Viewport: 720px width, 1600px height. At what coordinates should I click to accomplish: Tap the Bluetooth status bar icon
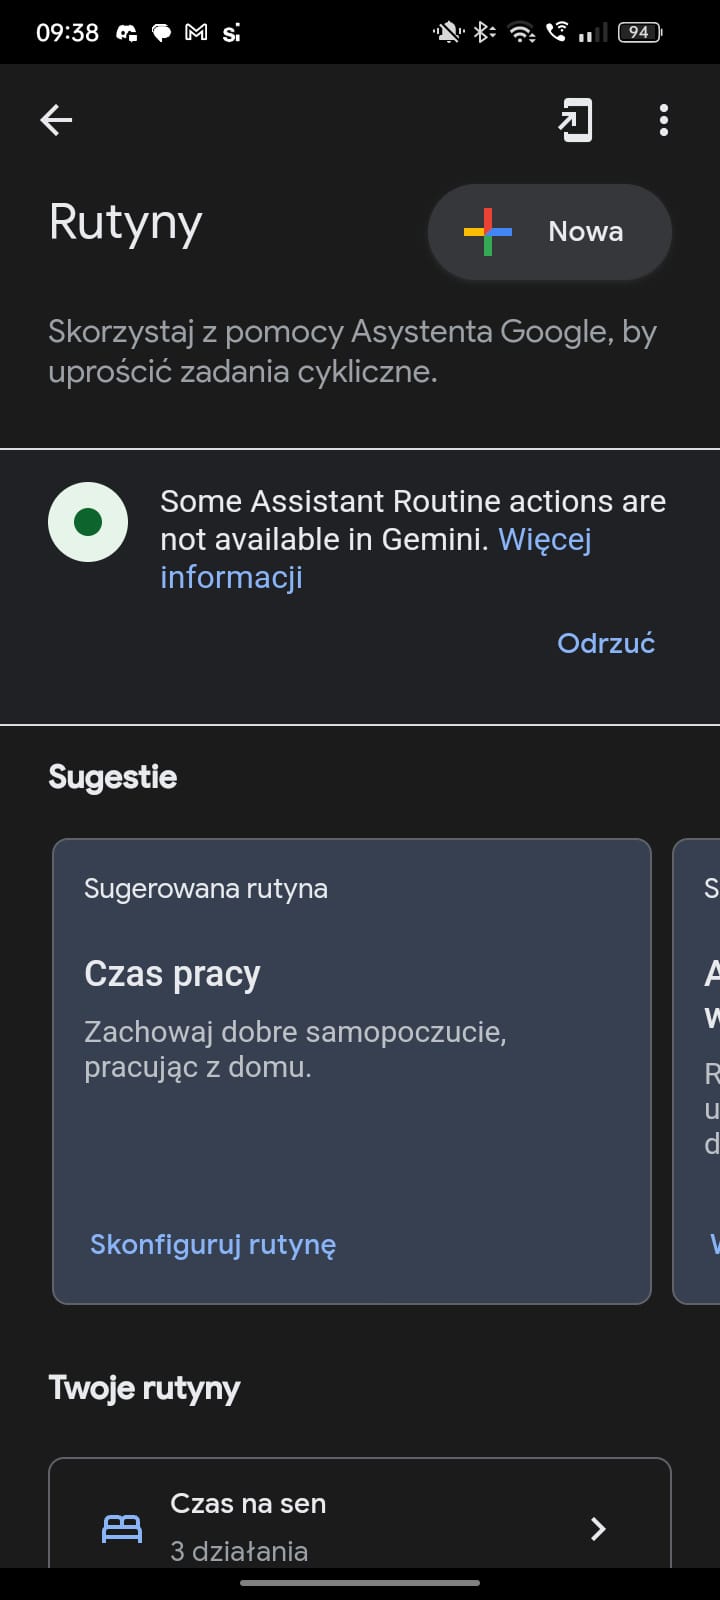(484, 32)
